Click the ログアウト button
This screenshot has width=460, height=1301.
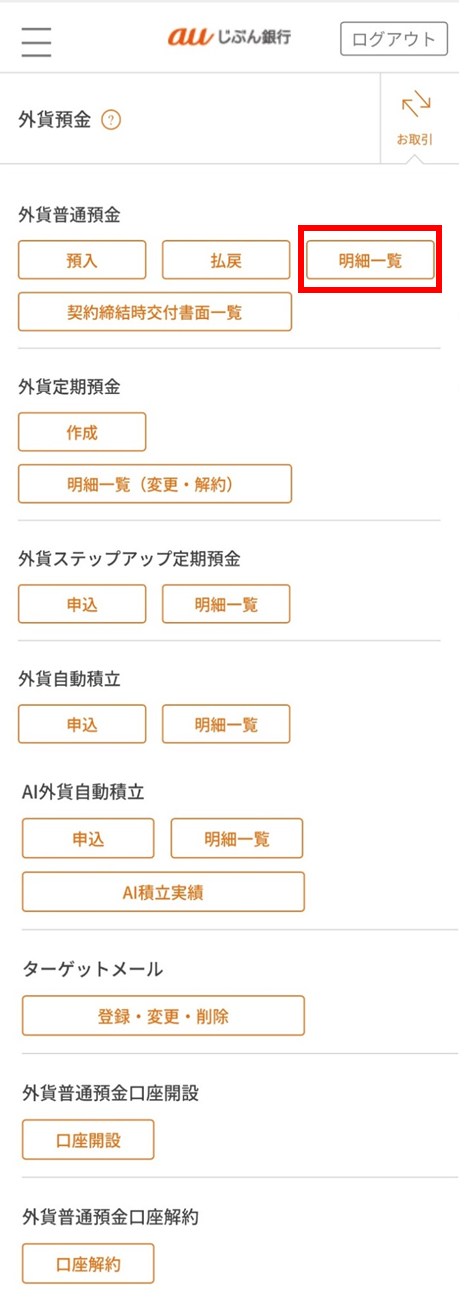pos(393,39)
